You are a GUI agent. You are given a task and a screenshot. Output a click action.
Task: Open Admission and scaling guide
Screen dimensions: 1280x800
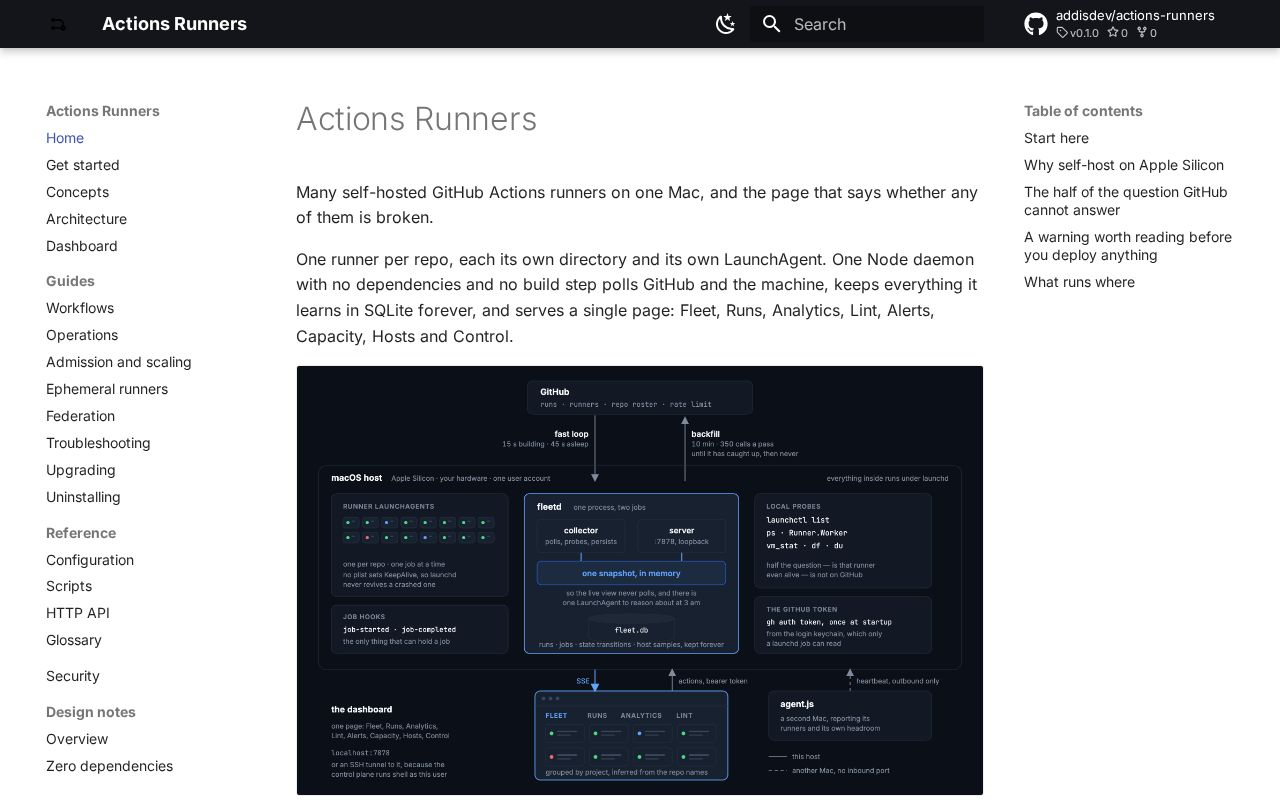click(119, 362)
